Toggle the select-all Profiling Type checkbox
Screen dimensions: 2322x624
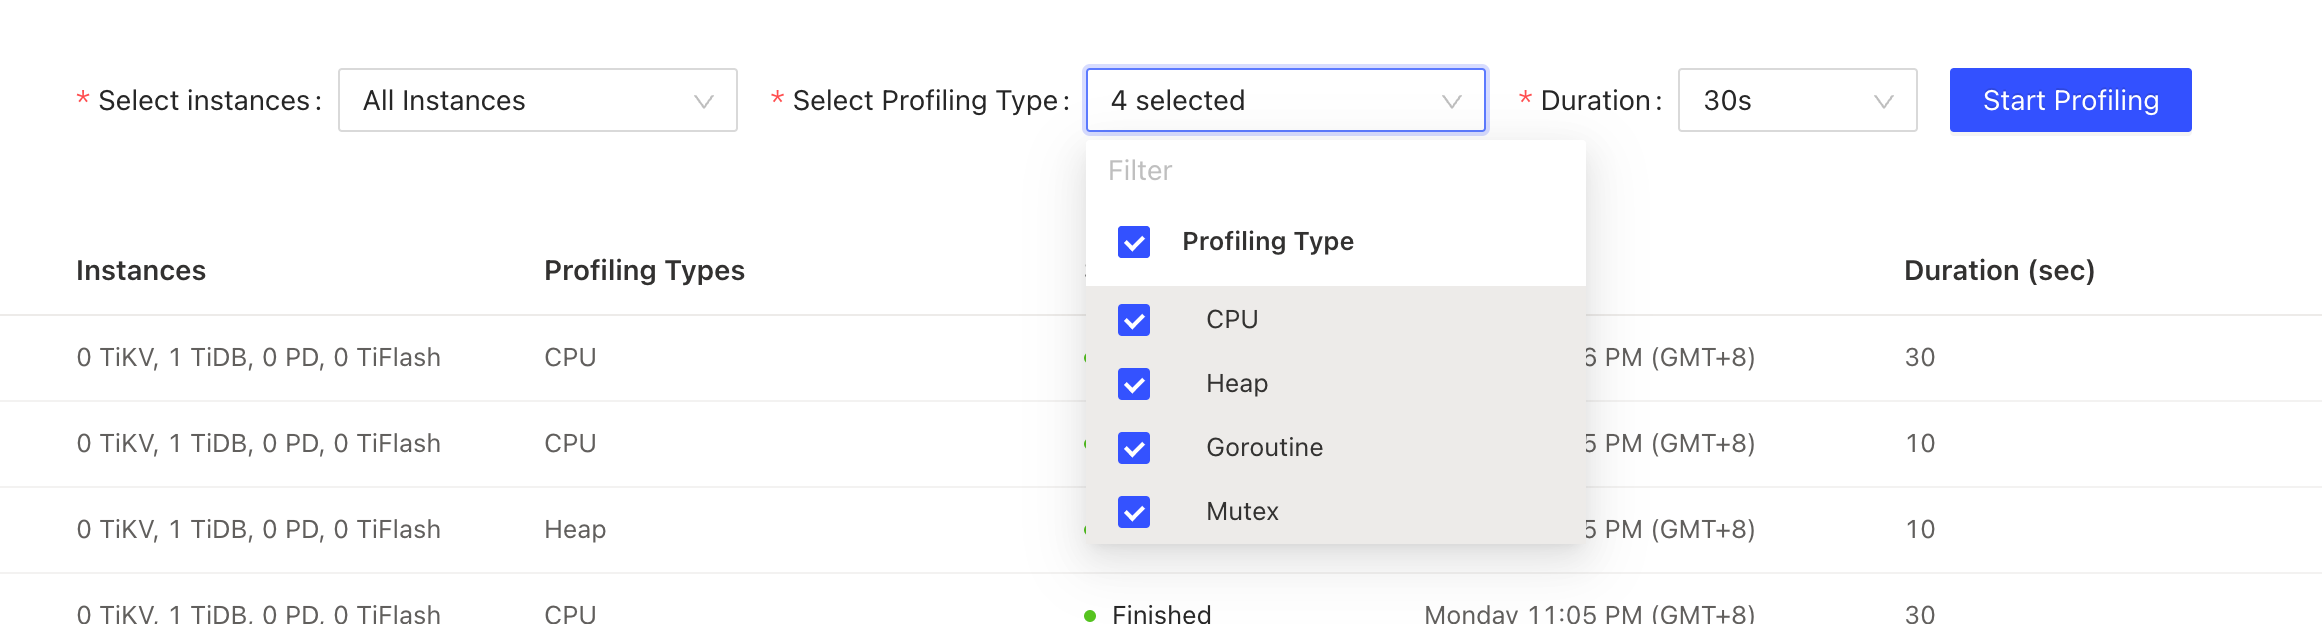coord(1134,242)
